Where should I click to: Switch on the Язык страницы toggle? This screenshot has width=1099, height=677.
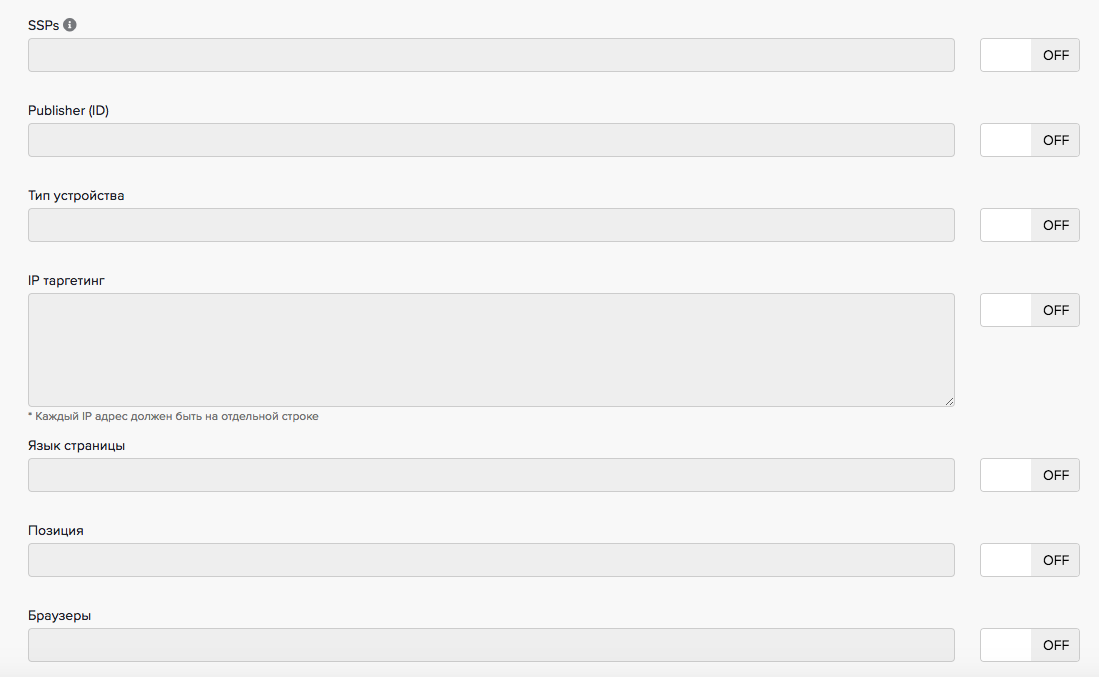coord(1029,475)
